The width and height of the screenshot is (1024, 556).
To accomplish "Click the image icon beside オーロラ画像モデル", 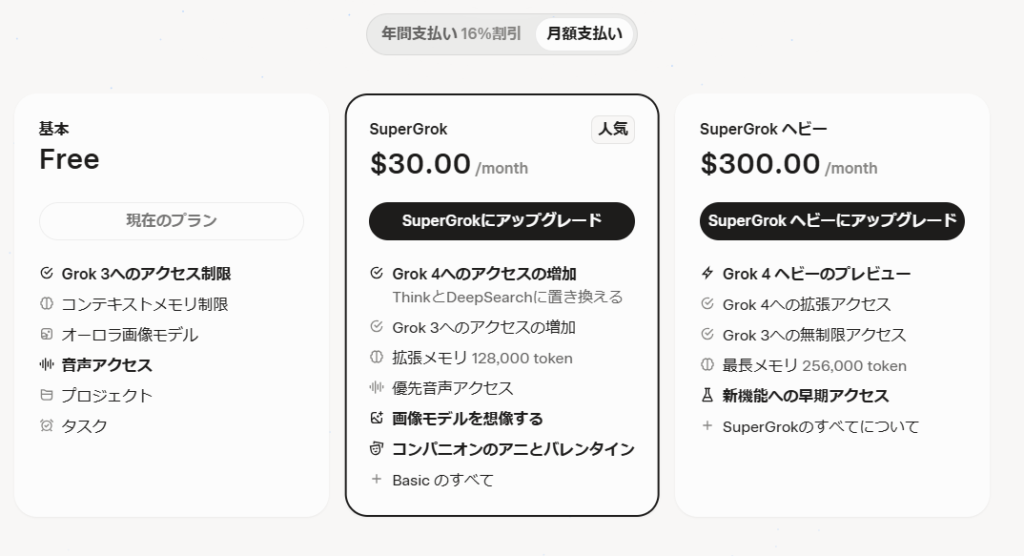I will point(46,334).
